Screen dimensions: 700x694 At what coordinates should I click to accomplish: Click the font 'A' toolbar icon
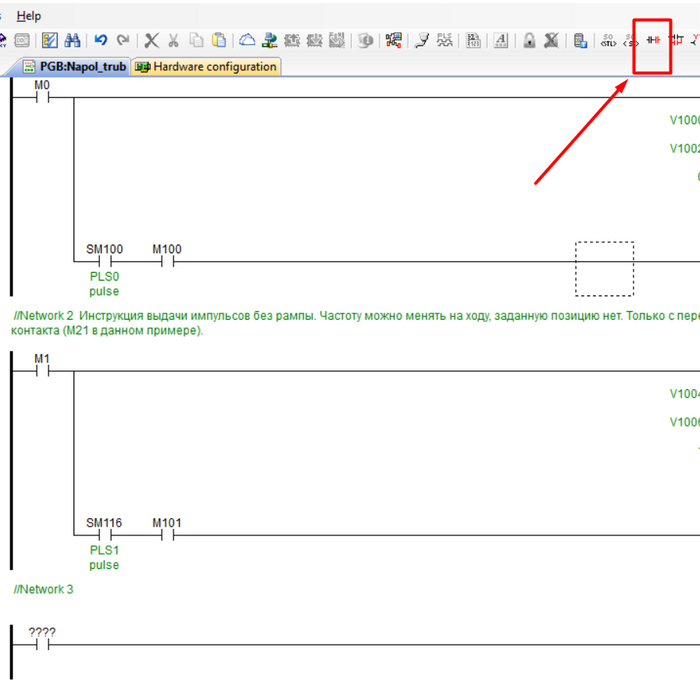(501, 41)
